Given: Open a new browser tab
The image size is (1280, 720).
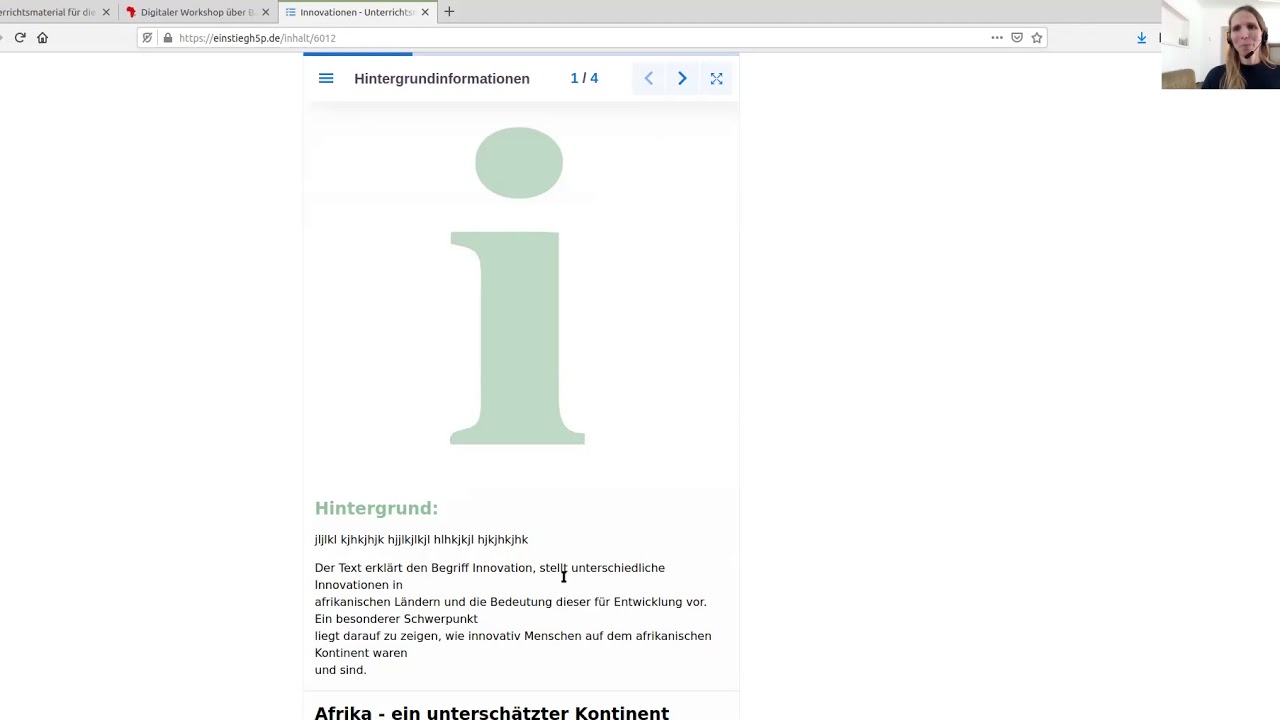Looking at the screenshot, I should tap(449, 12).
